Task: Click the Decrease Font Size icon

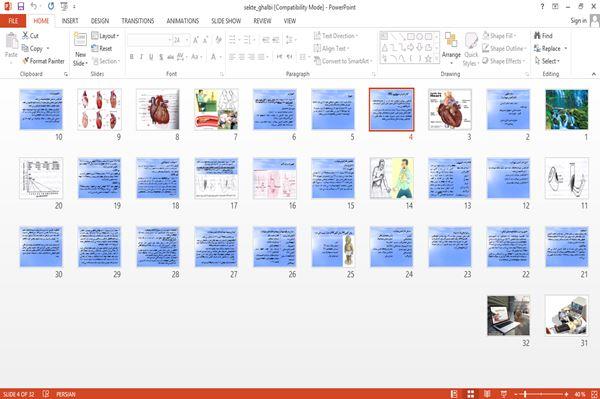Action: pyautogui.click(x=205, y=40)
